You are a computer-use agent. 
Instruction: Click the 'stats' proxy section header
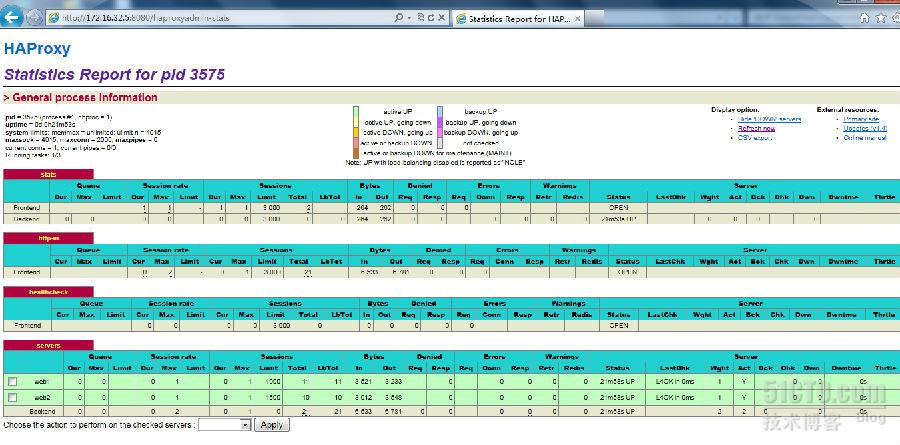click(48, 174)
